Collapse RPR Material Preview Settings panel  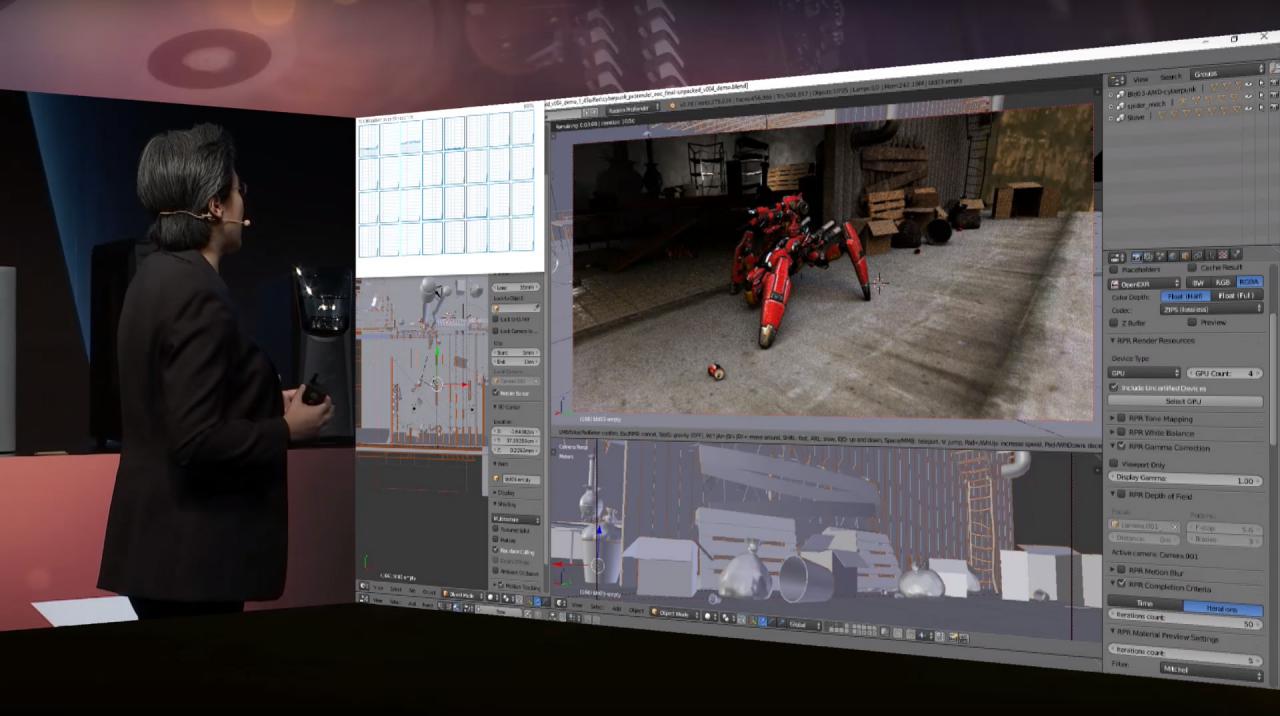tap(1112, 630)
